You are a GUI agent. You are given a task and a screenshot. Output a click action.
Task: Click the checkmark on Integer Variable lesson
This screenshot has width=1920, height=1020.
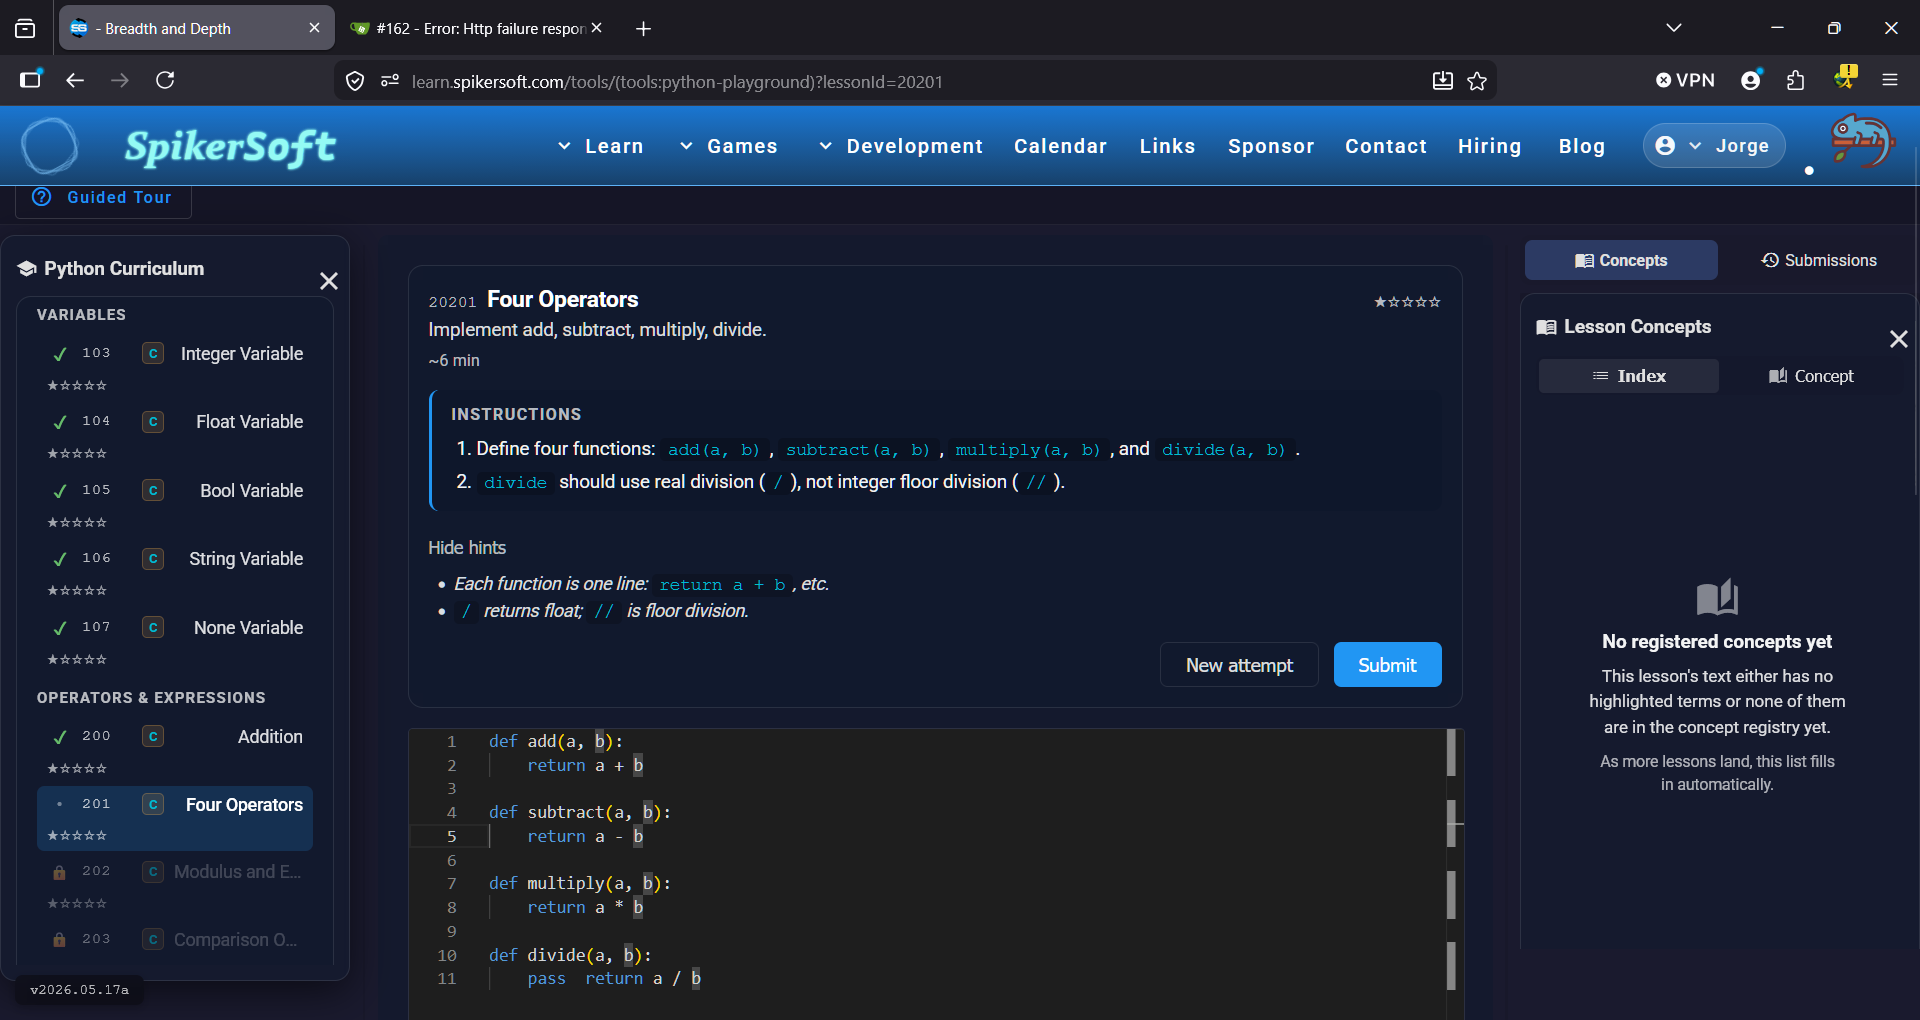(60, 353)
